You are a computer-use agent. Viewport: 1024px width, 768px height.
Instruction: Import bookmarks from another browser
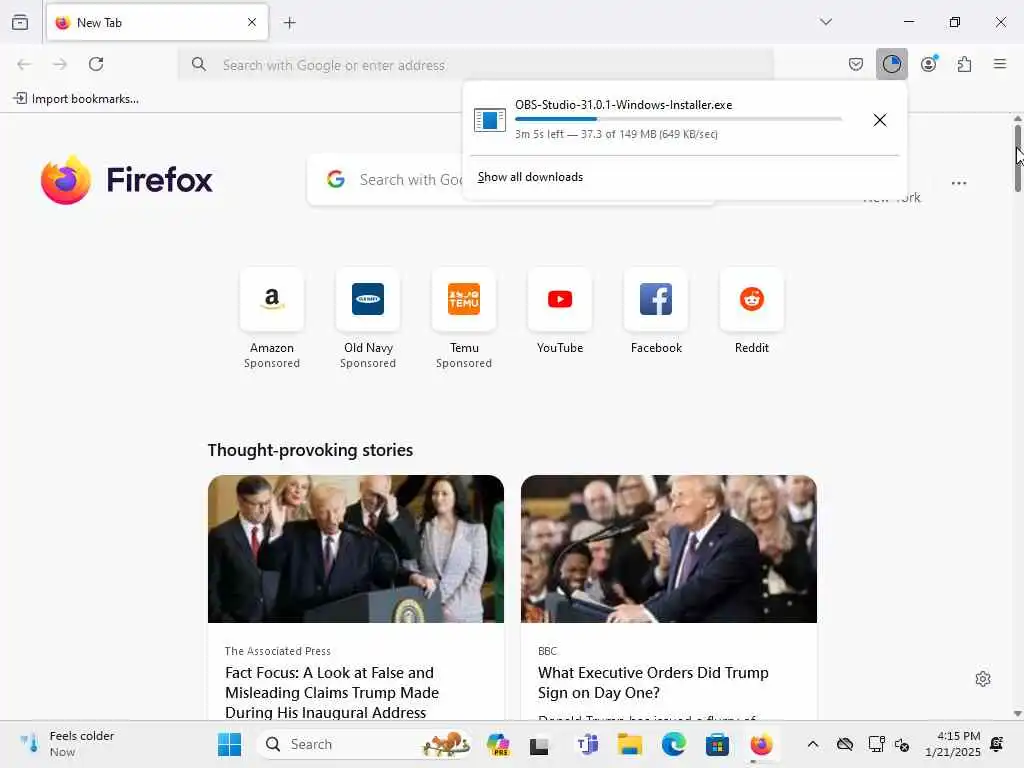(x=76, y=99)
